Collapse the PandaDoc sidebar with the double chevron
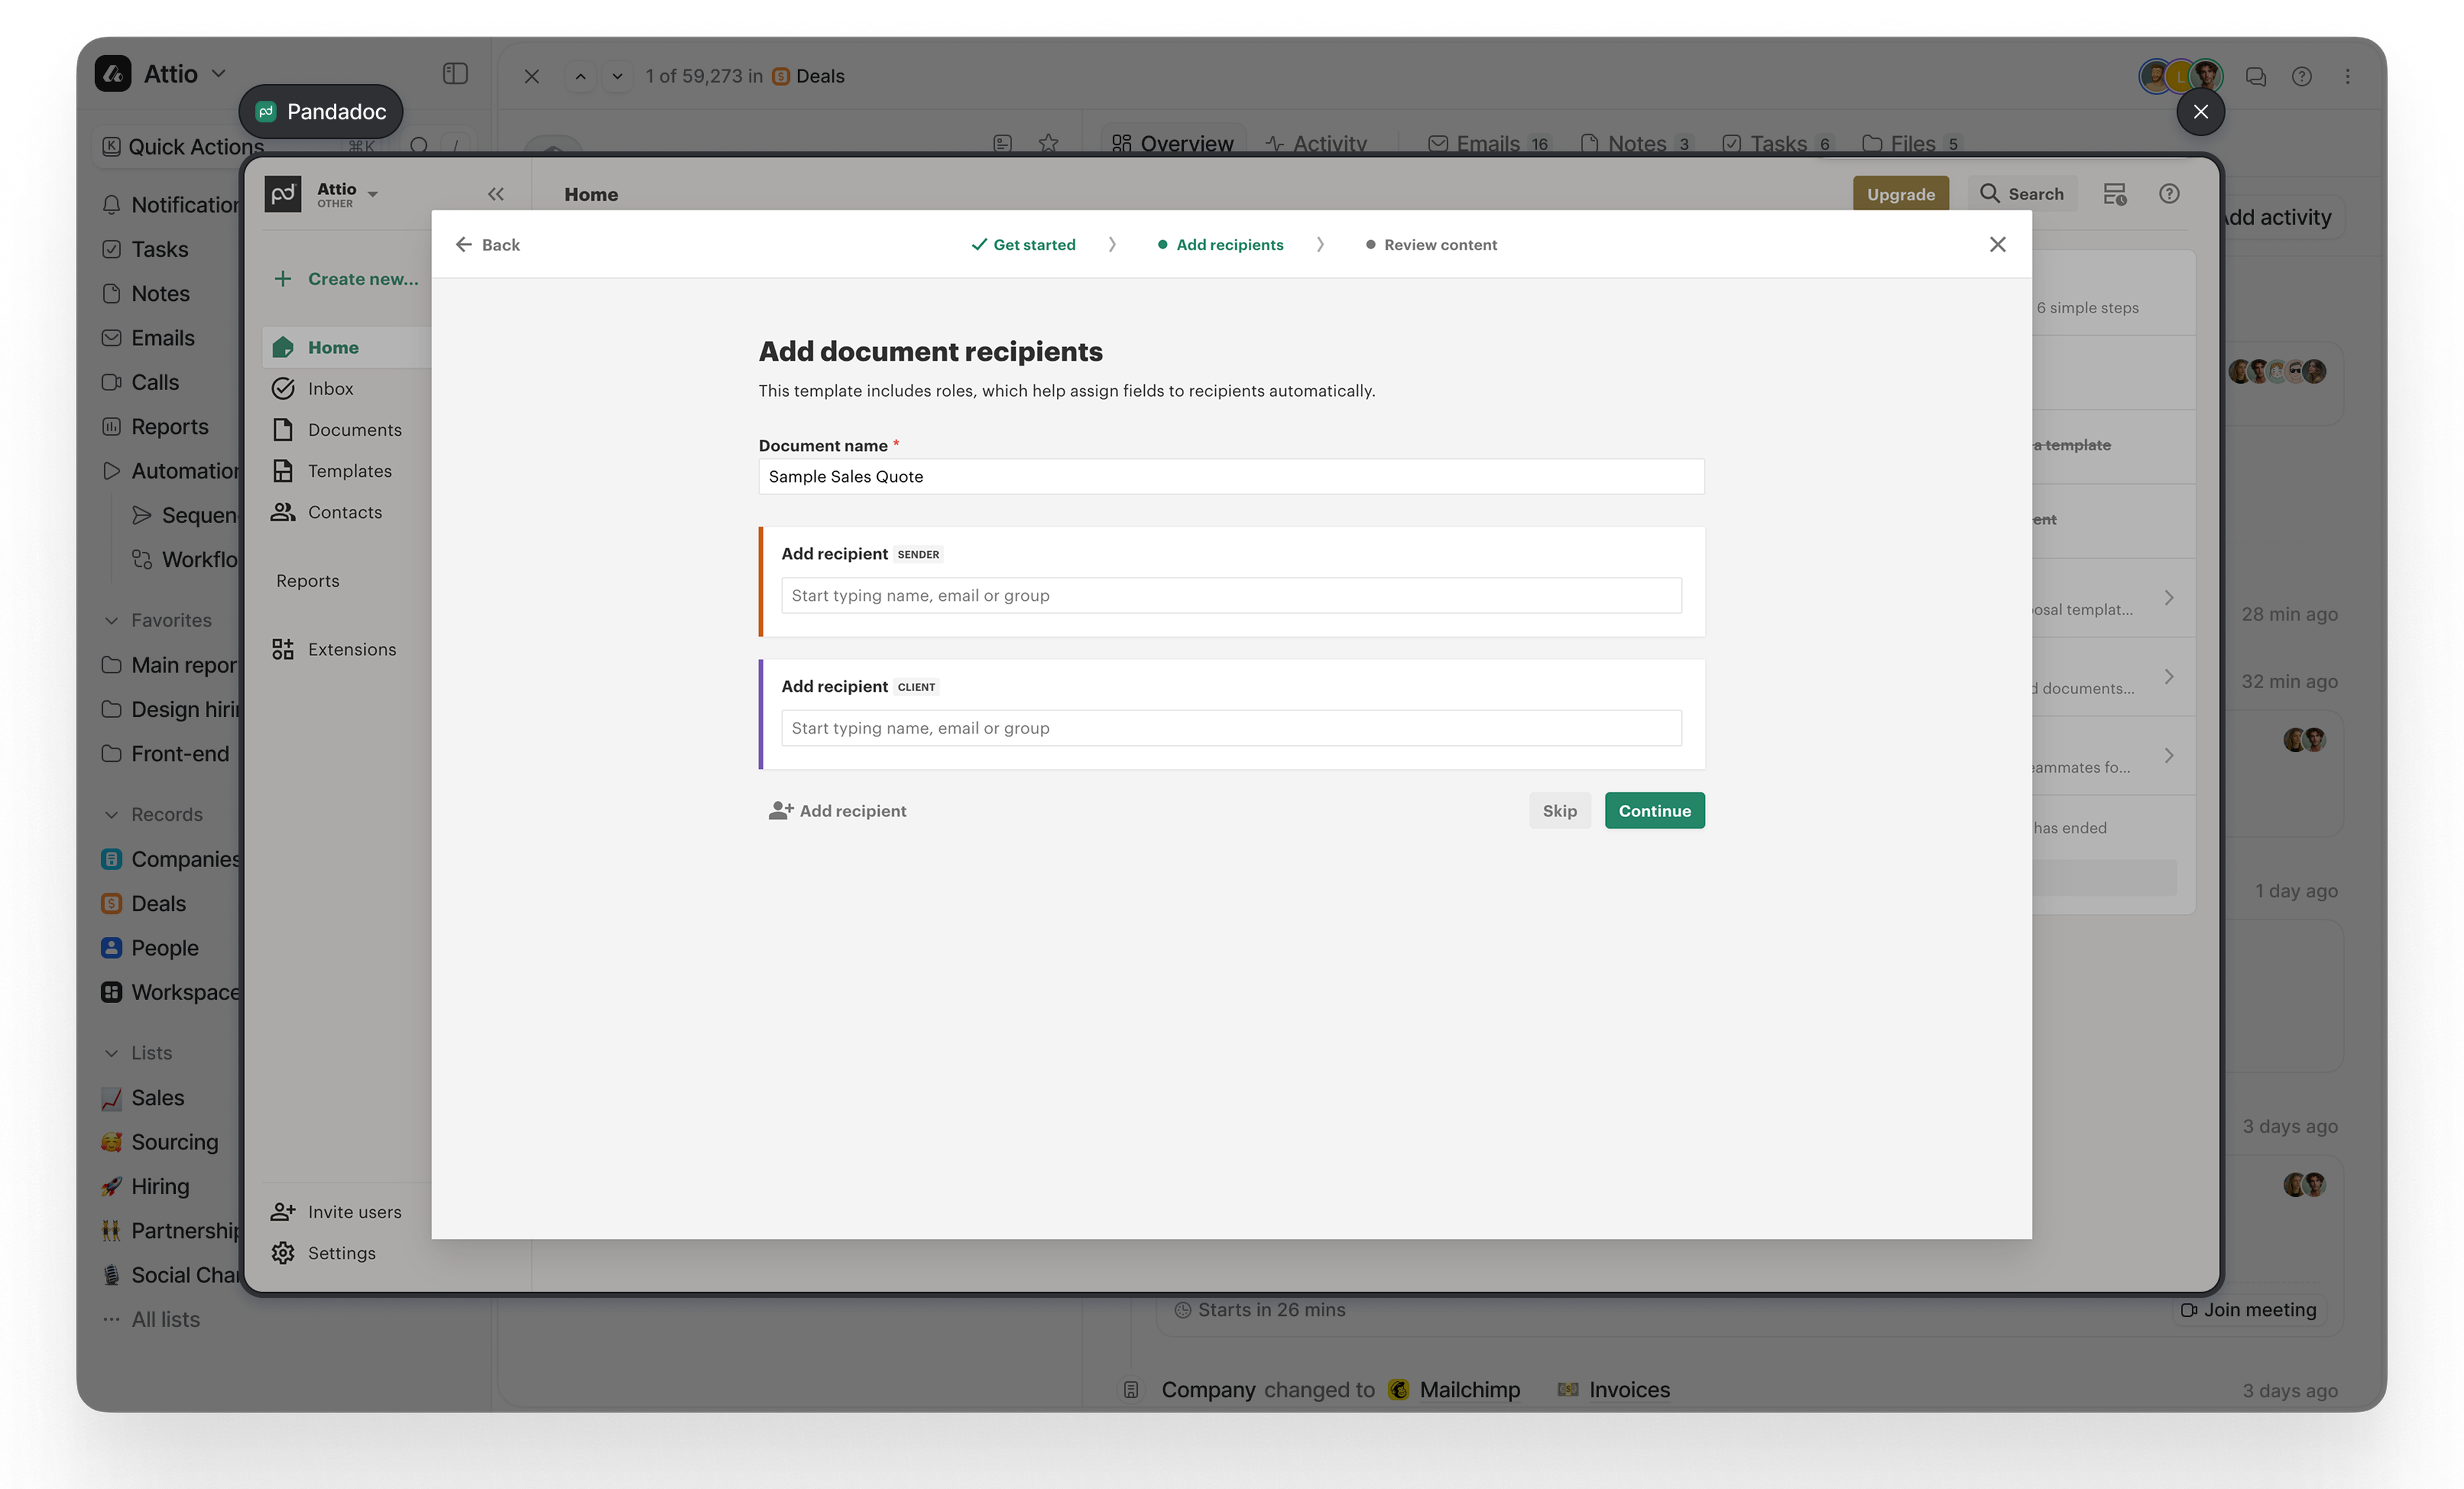 (496, 194)
